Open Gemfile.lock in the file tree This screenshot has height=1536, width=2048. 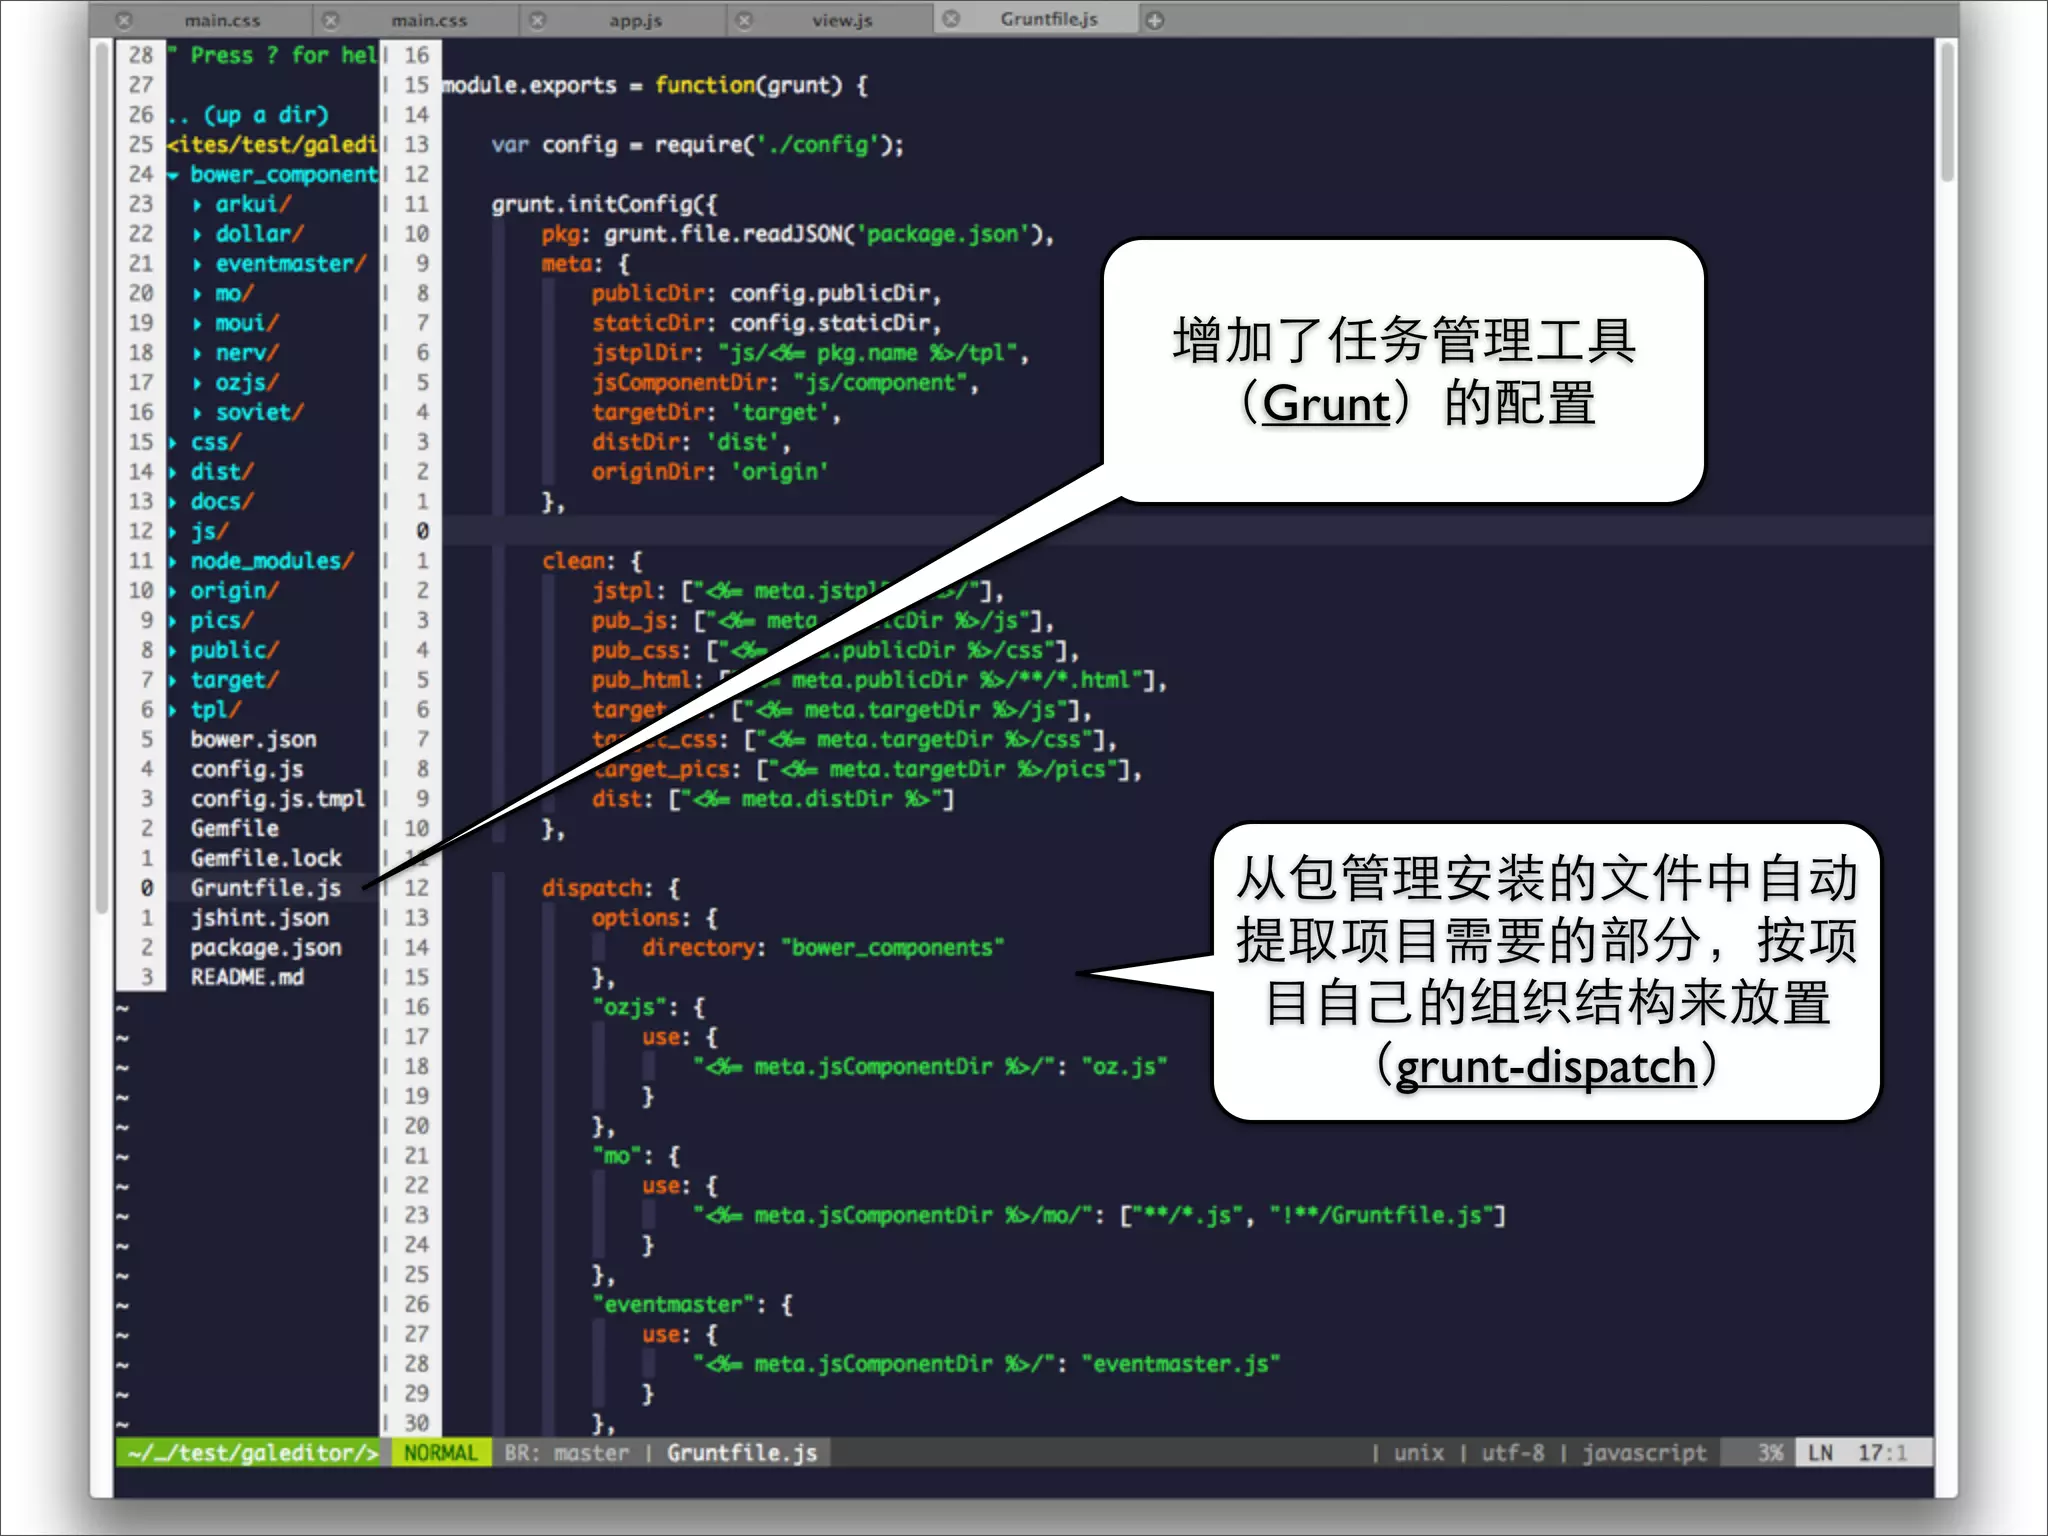pos(266,859)
